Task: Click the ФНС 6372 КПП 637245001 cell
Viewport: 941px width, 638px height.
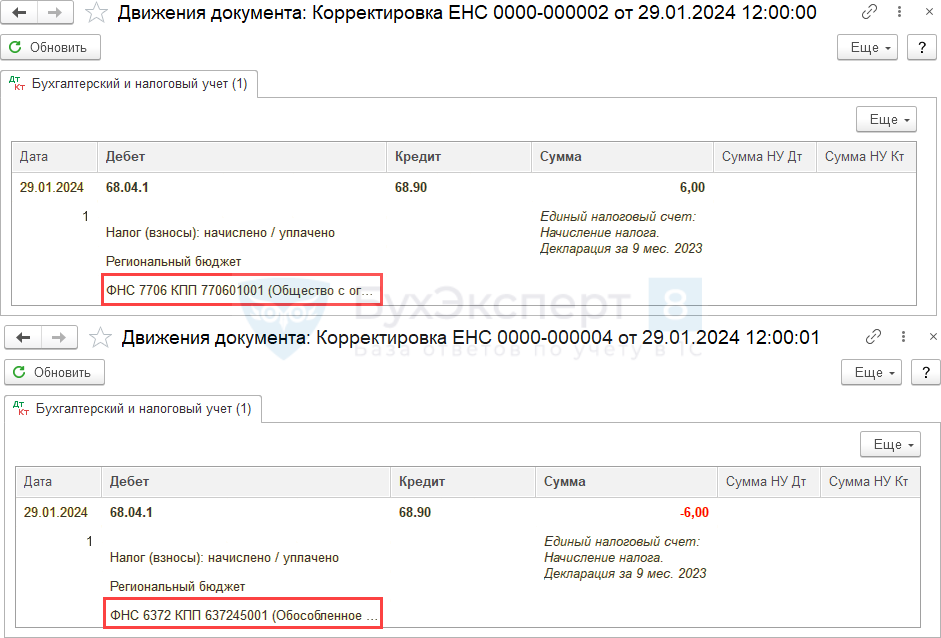Action: click(244, 615)
